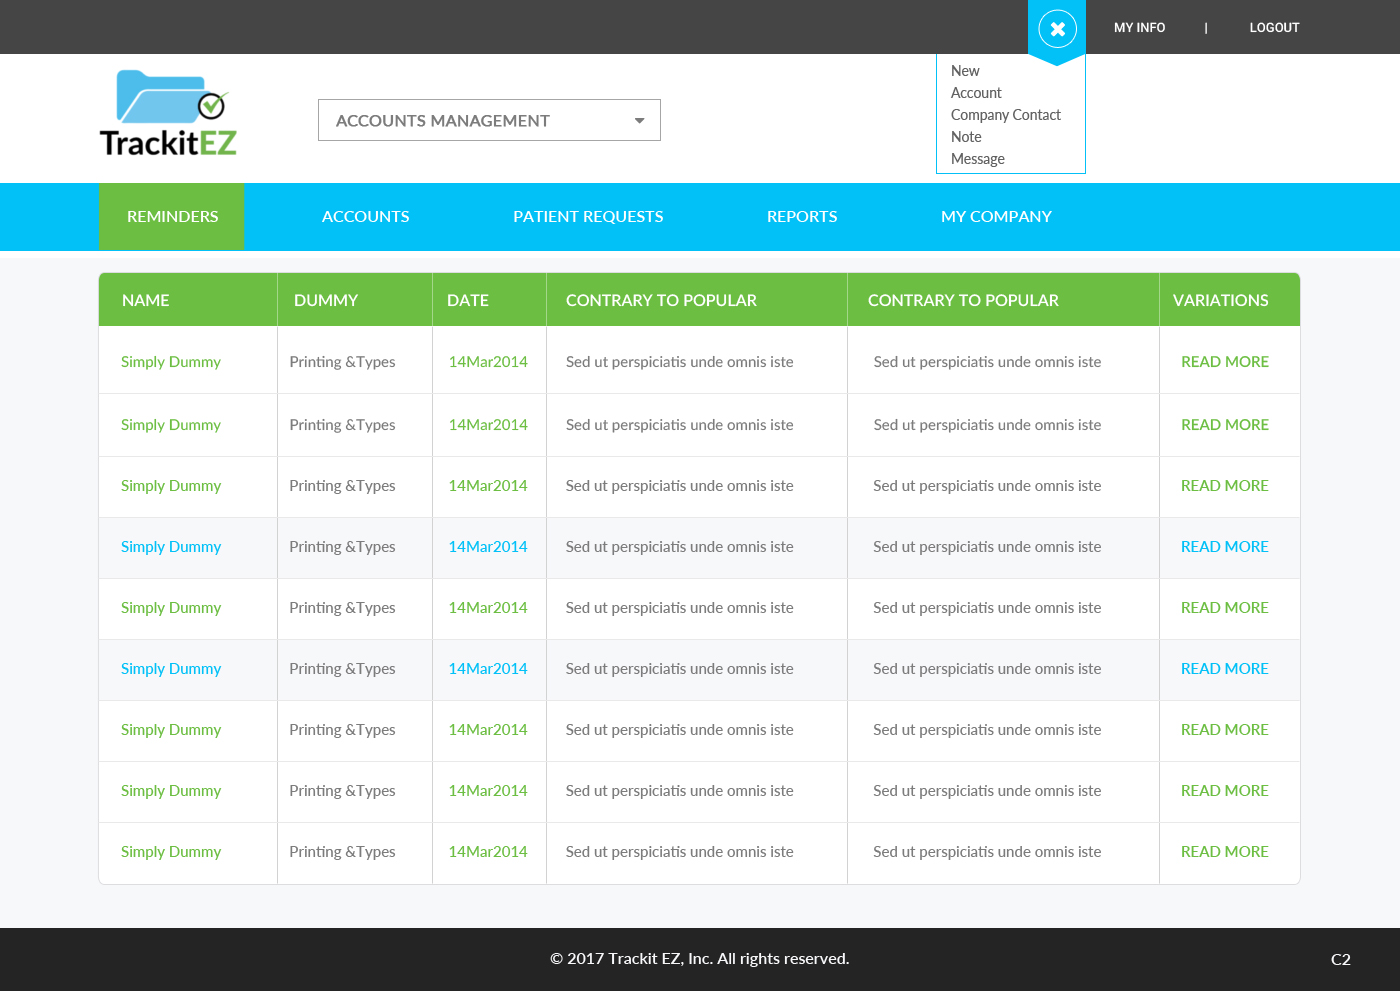This screenshot has width=1400, height=991.
Task: Pick Note from the quick-add menu
Action: 966,137
